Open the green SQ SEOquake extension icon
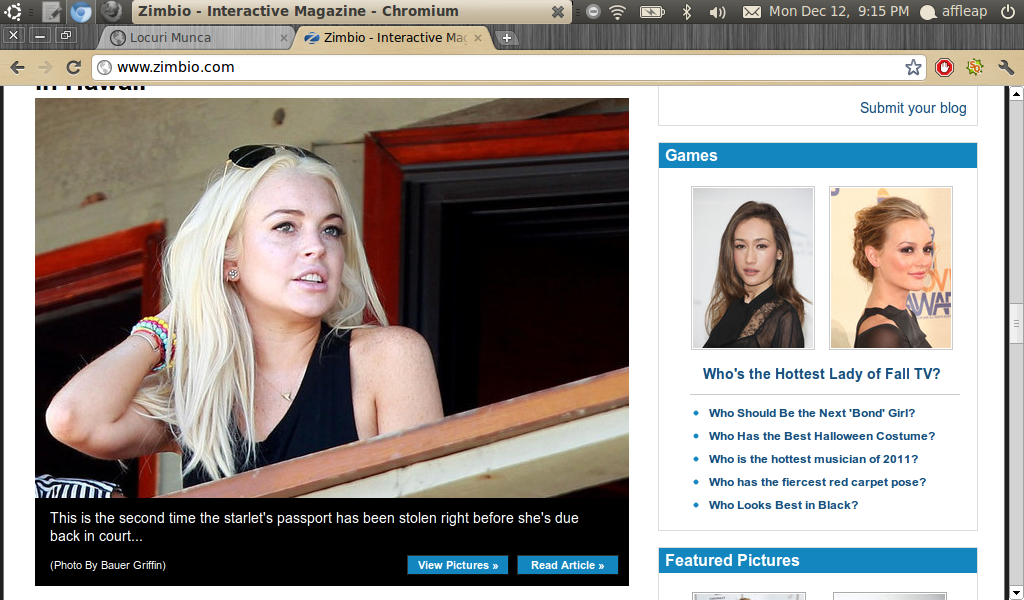Screen dimensions: 1024x600 click(975, 67)
